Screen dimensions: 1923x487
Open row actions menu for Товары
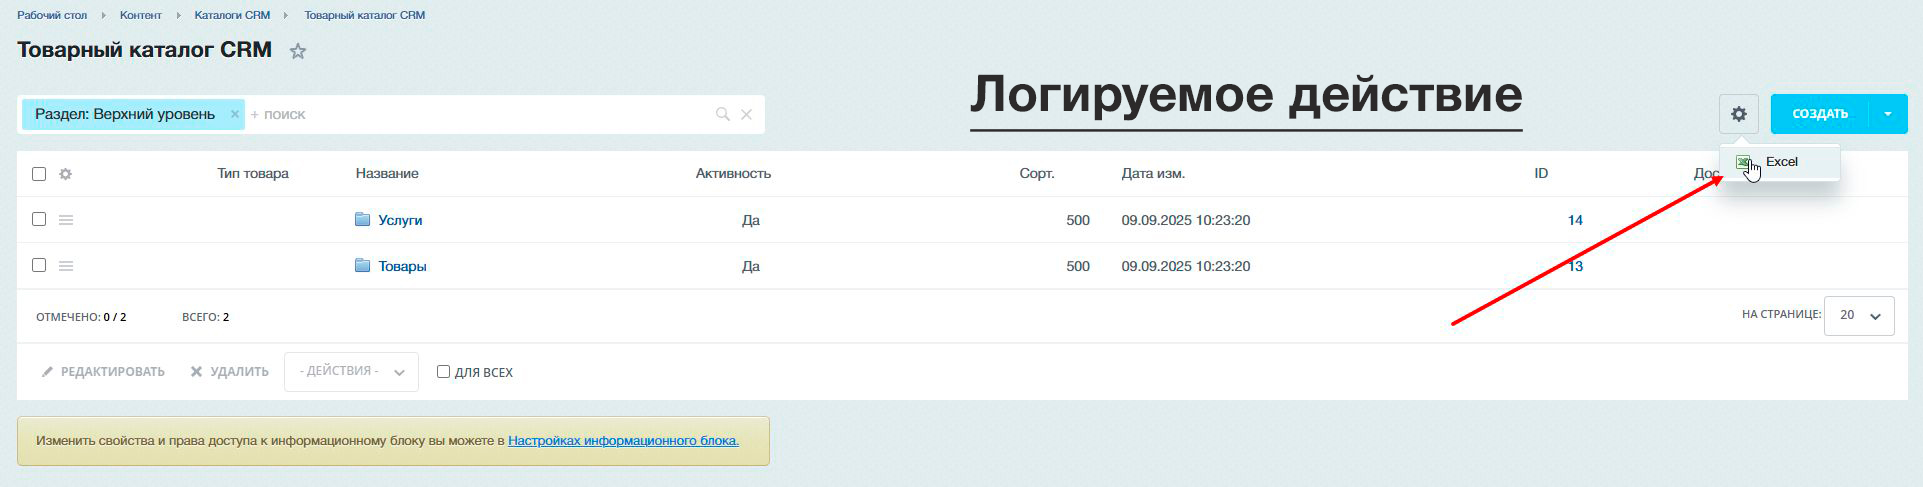pos(66,266)
